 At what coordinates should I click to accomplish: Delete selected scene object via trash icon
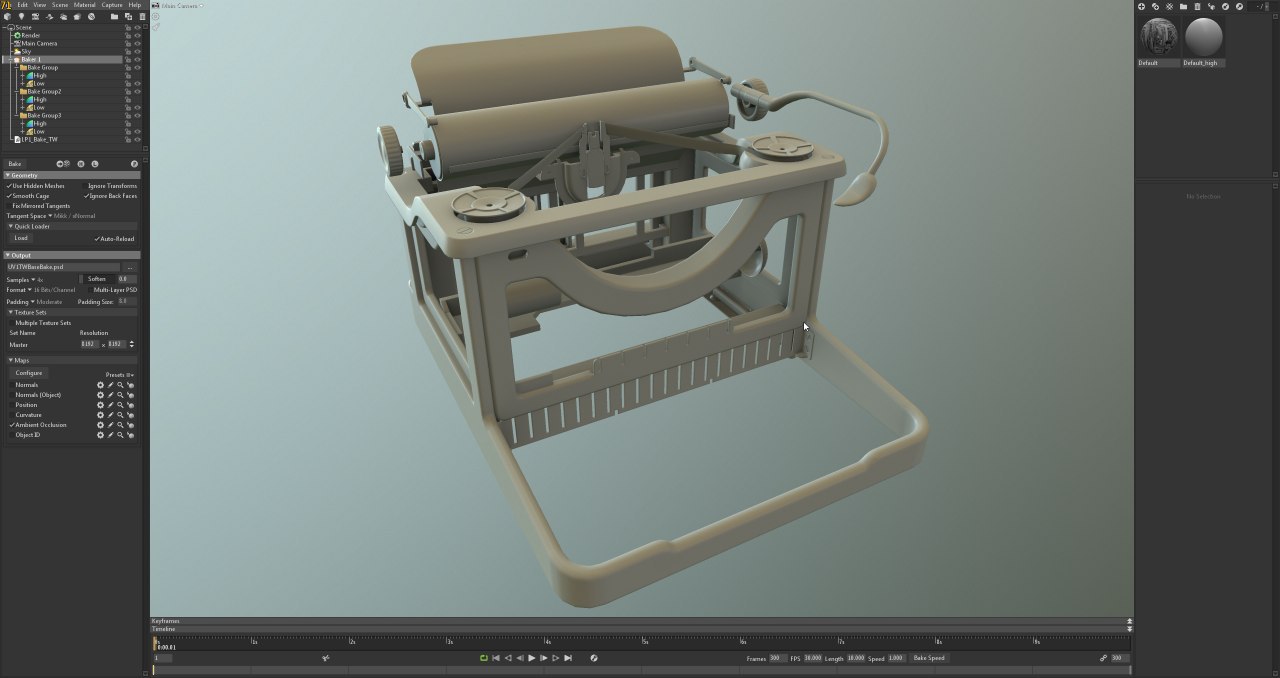142,16
